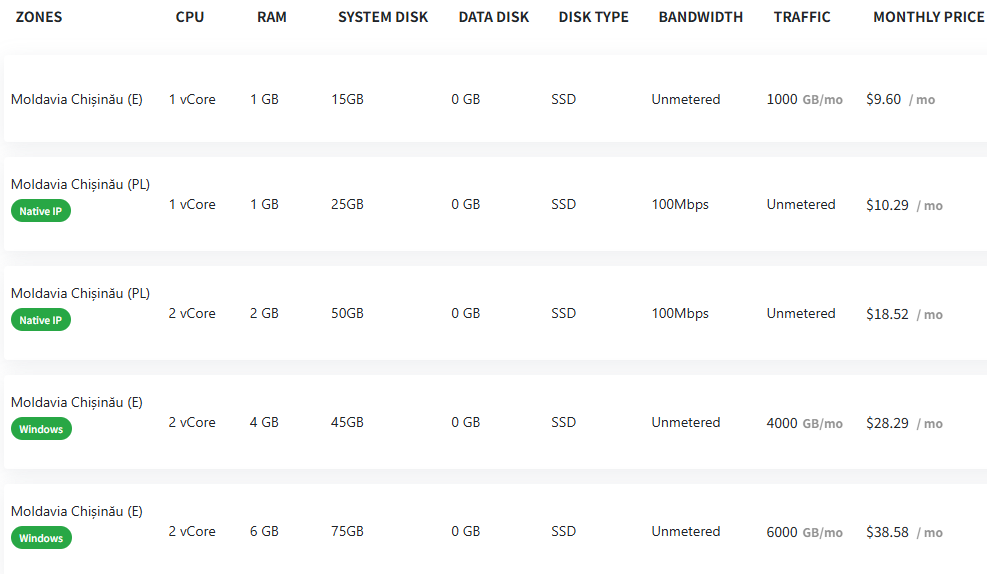Click the DISK TYPE column header
Image resolution: width=987 pixels, height=574 pixels.
593,17
